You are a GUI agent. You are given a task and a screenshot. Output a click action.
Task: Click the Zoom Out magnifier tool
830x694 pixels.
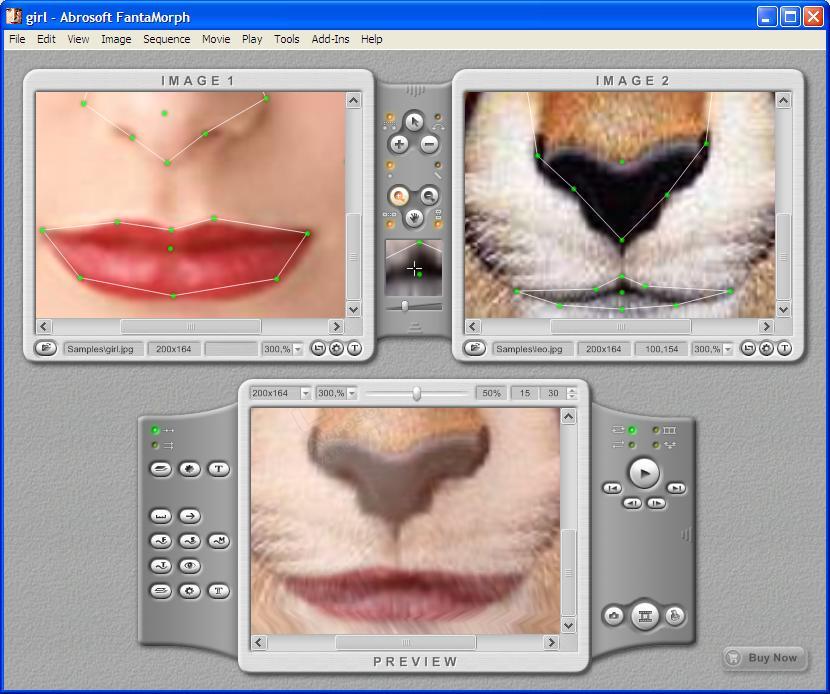coord(427,194)
